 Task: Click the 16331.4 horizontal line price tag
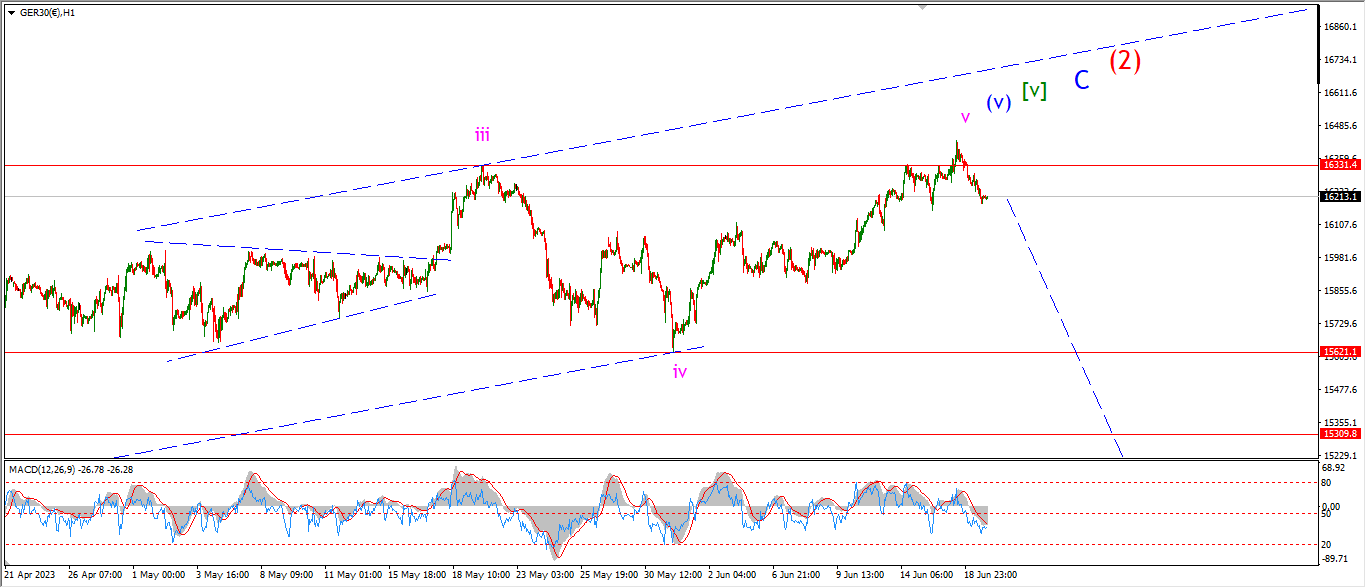click(1340, 164)
